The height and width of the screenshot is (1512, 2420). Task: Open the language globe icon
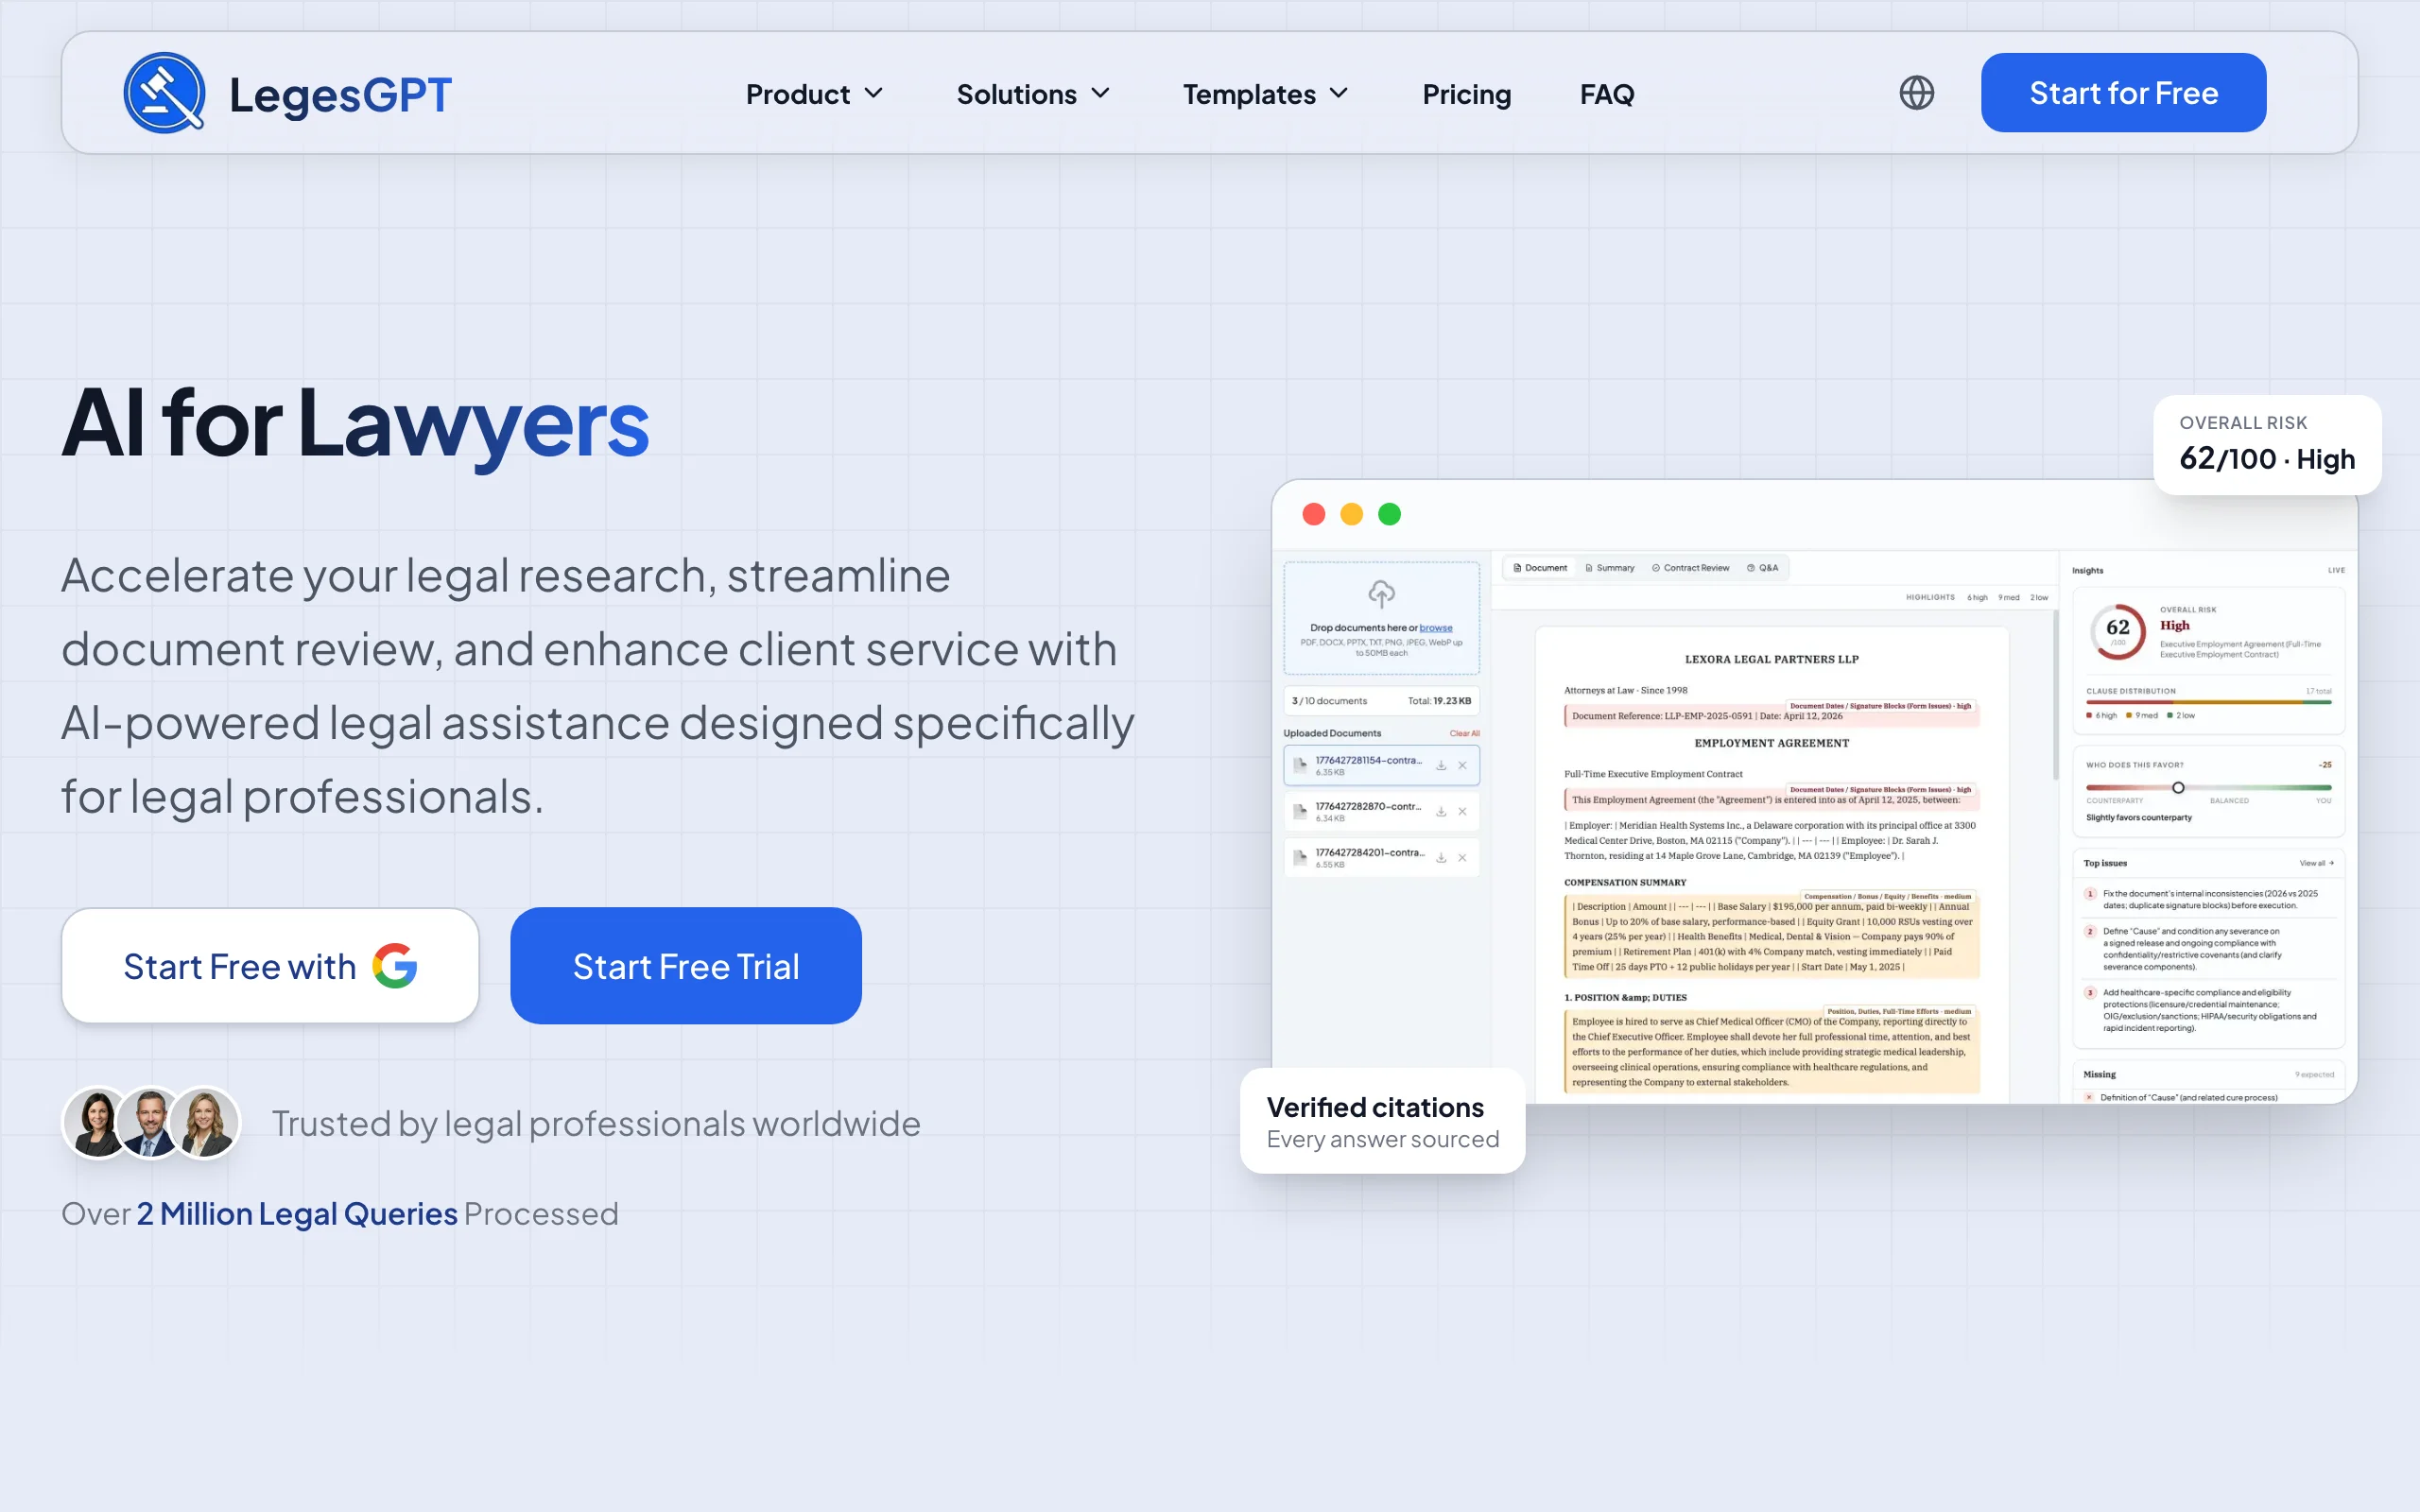(x=1916, y=93)
